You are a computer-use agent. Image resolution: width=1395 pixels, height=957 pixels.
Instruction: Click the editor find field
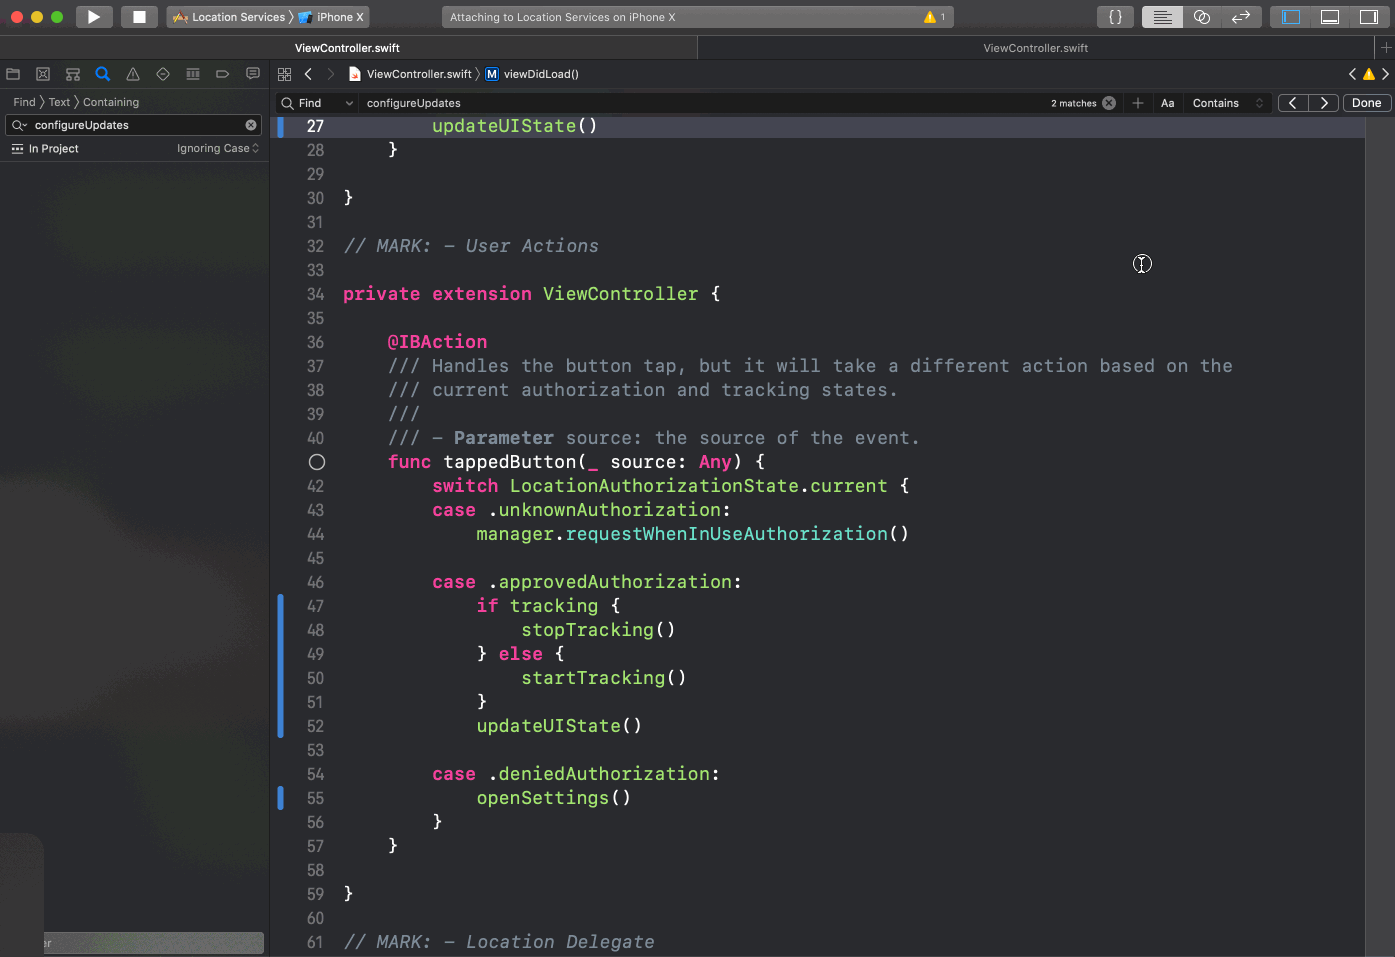(700, 103)
